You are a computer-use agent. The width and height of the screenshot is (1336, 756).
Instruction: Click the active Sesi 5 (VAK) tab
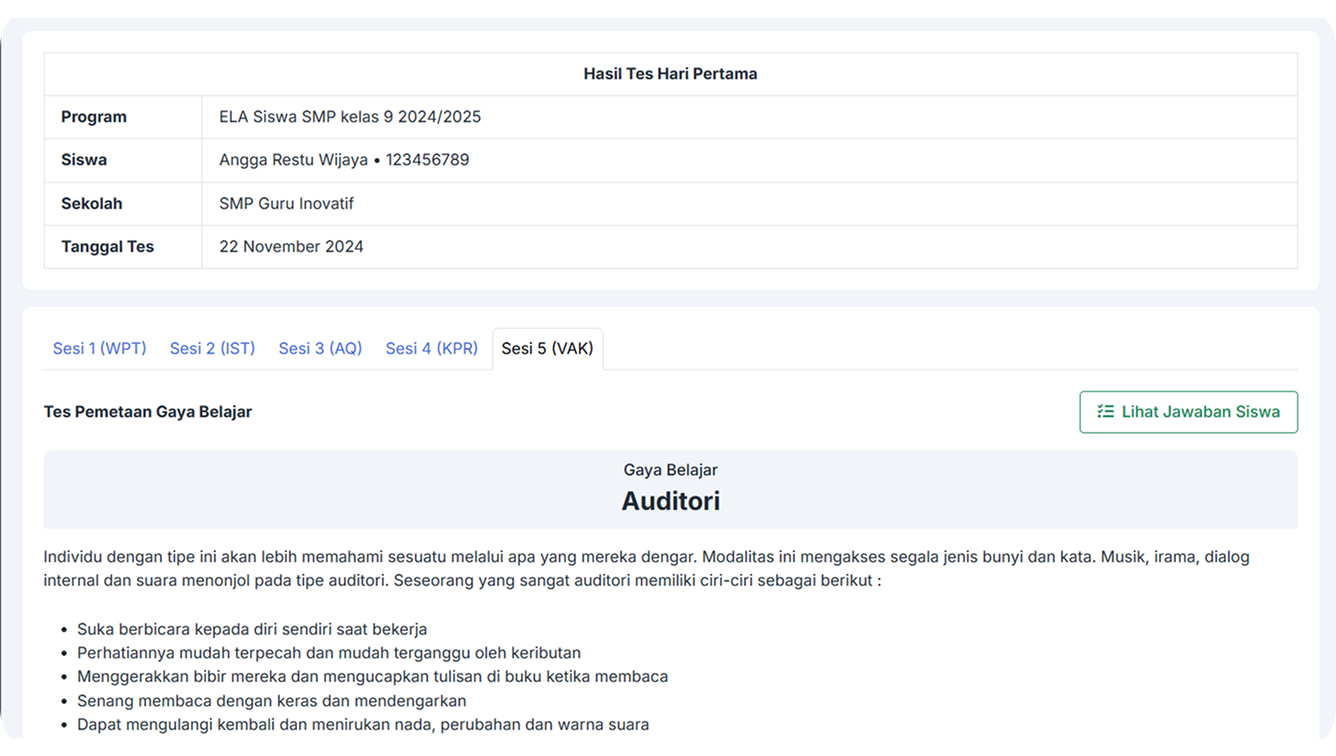547,348
